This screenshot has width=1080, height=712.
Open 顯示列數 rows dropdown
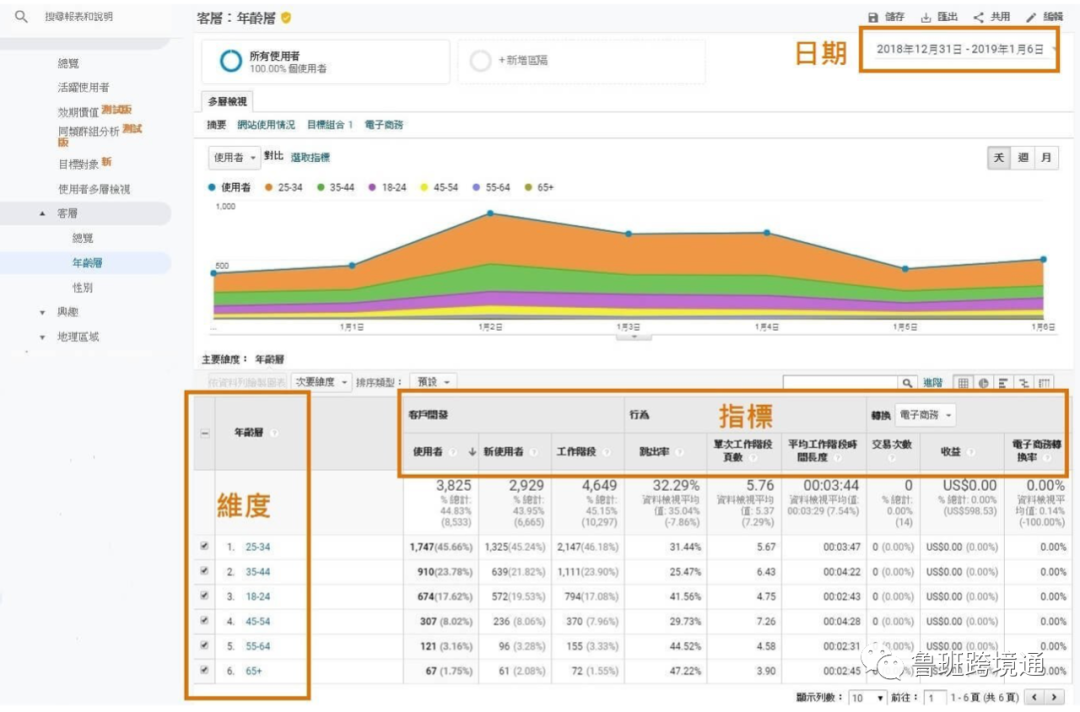pyautogui.click(x=867, y=698)
